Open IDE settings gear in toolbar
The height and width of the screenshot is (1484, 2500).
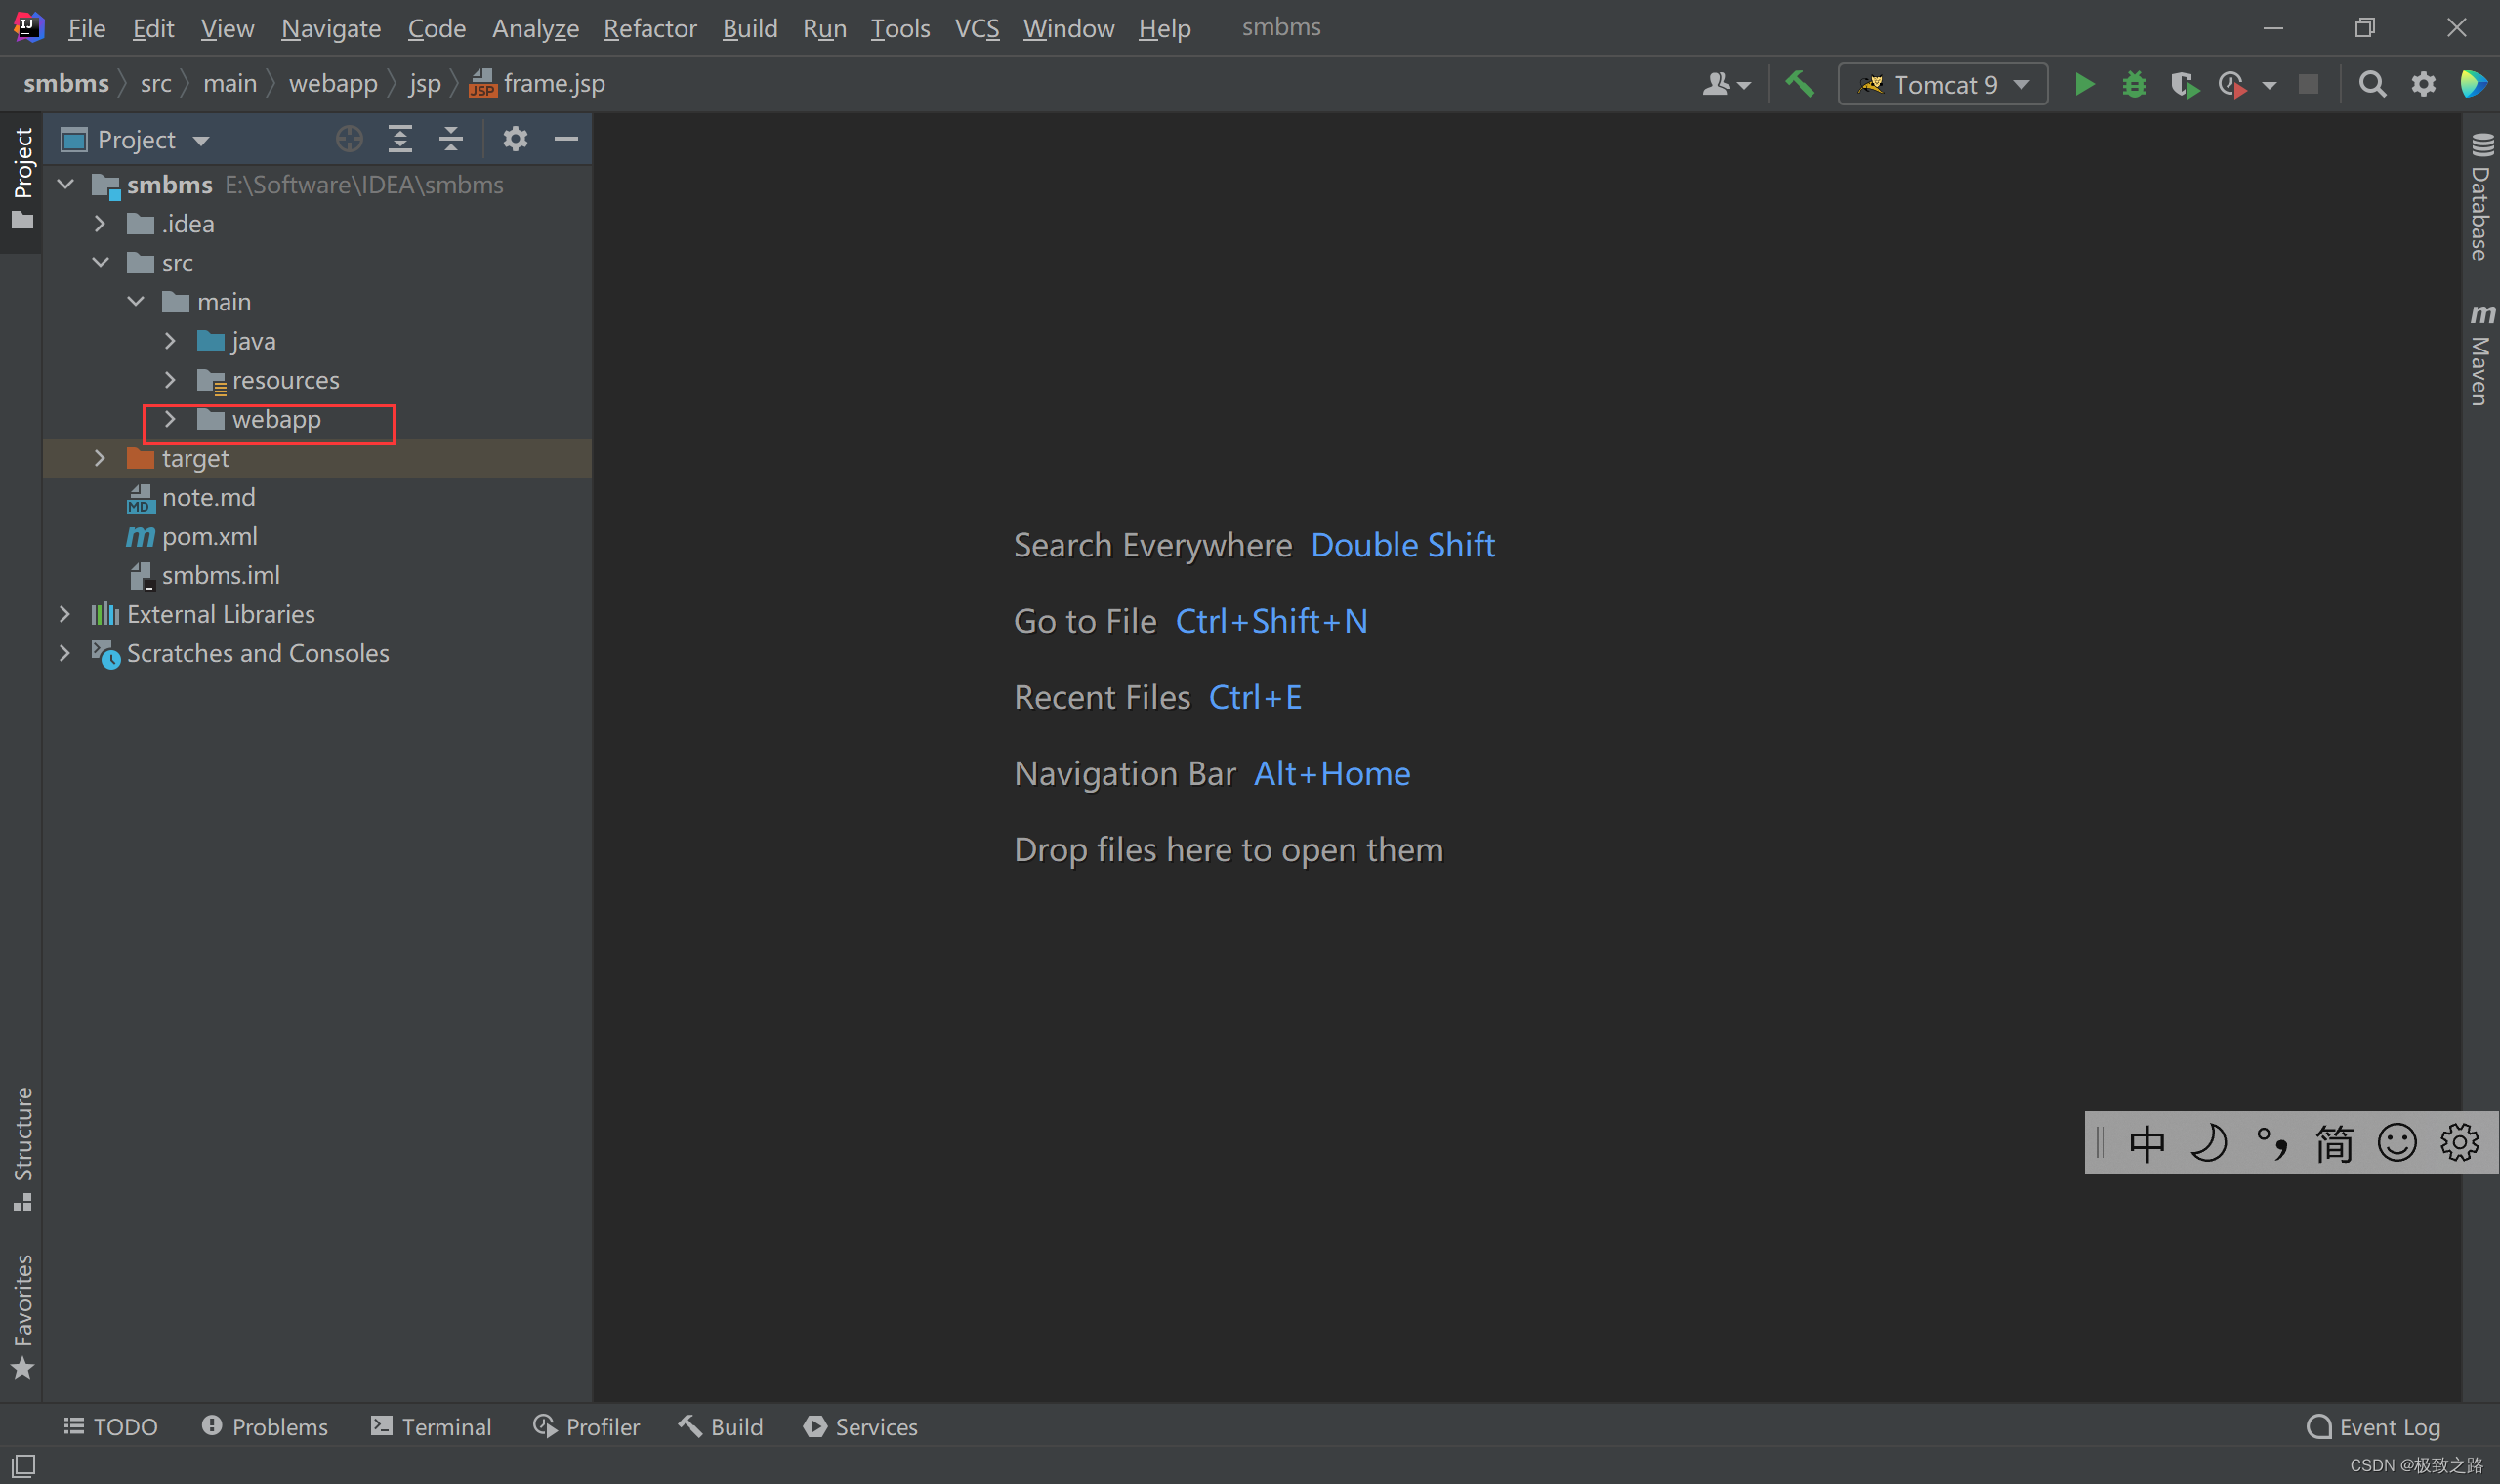point(2423,84)
